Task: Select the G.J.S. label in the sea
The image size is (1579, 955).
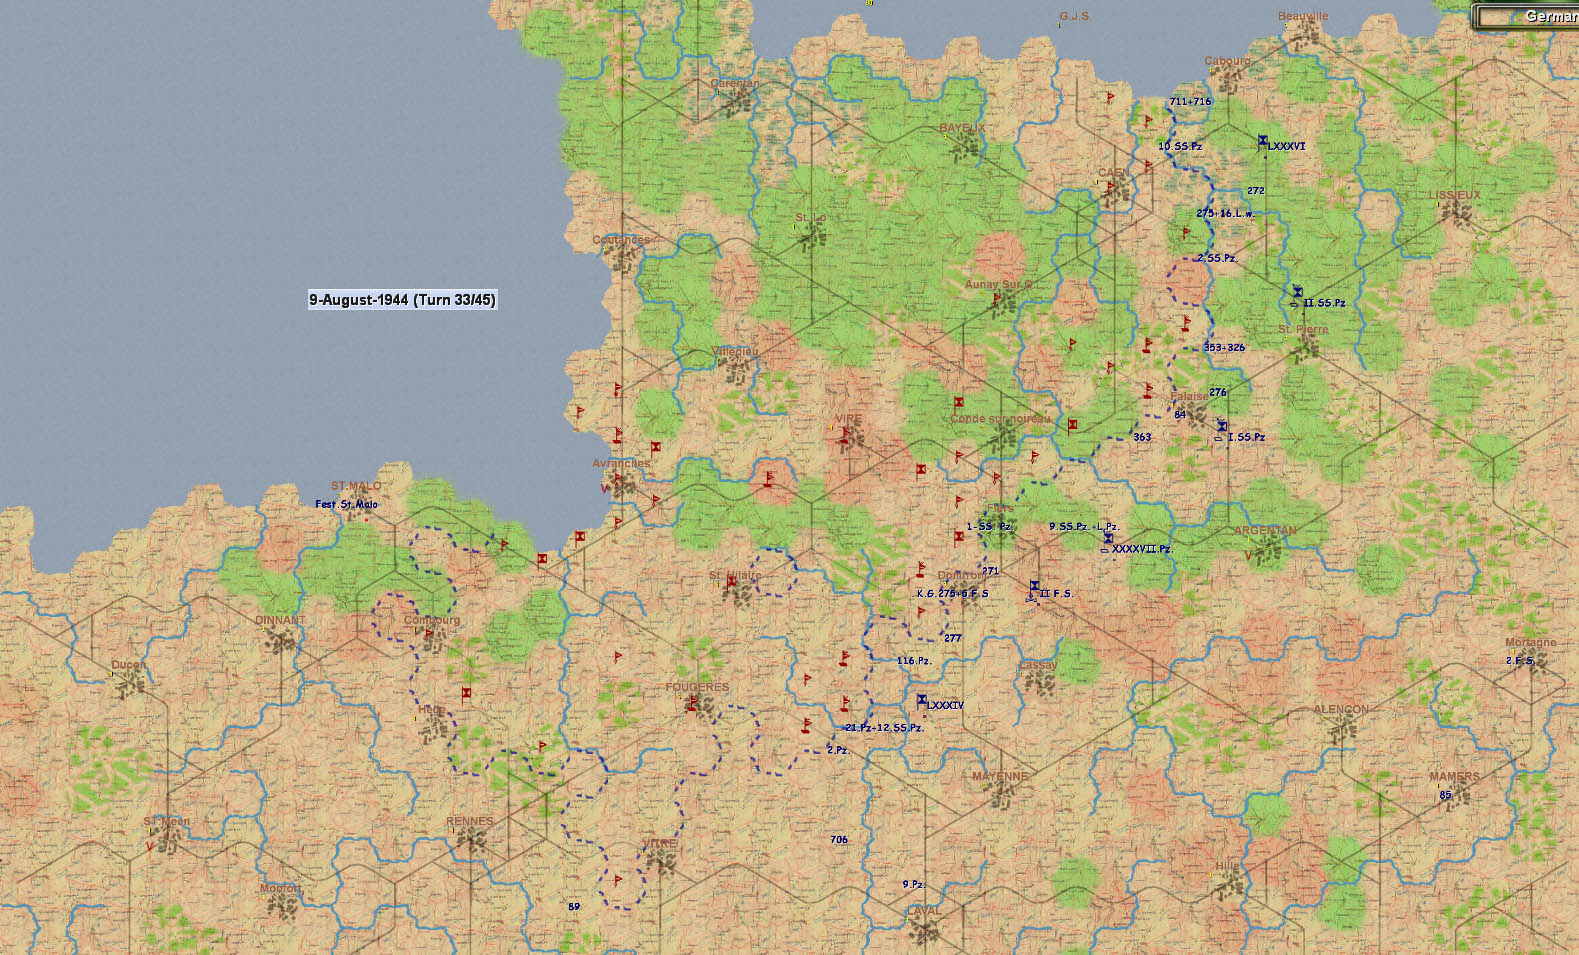Action: click(1075, 17)
